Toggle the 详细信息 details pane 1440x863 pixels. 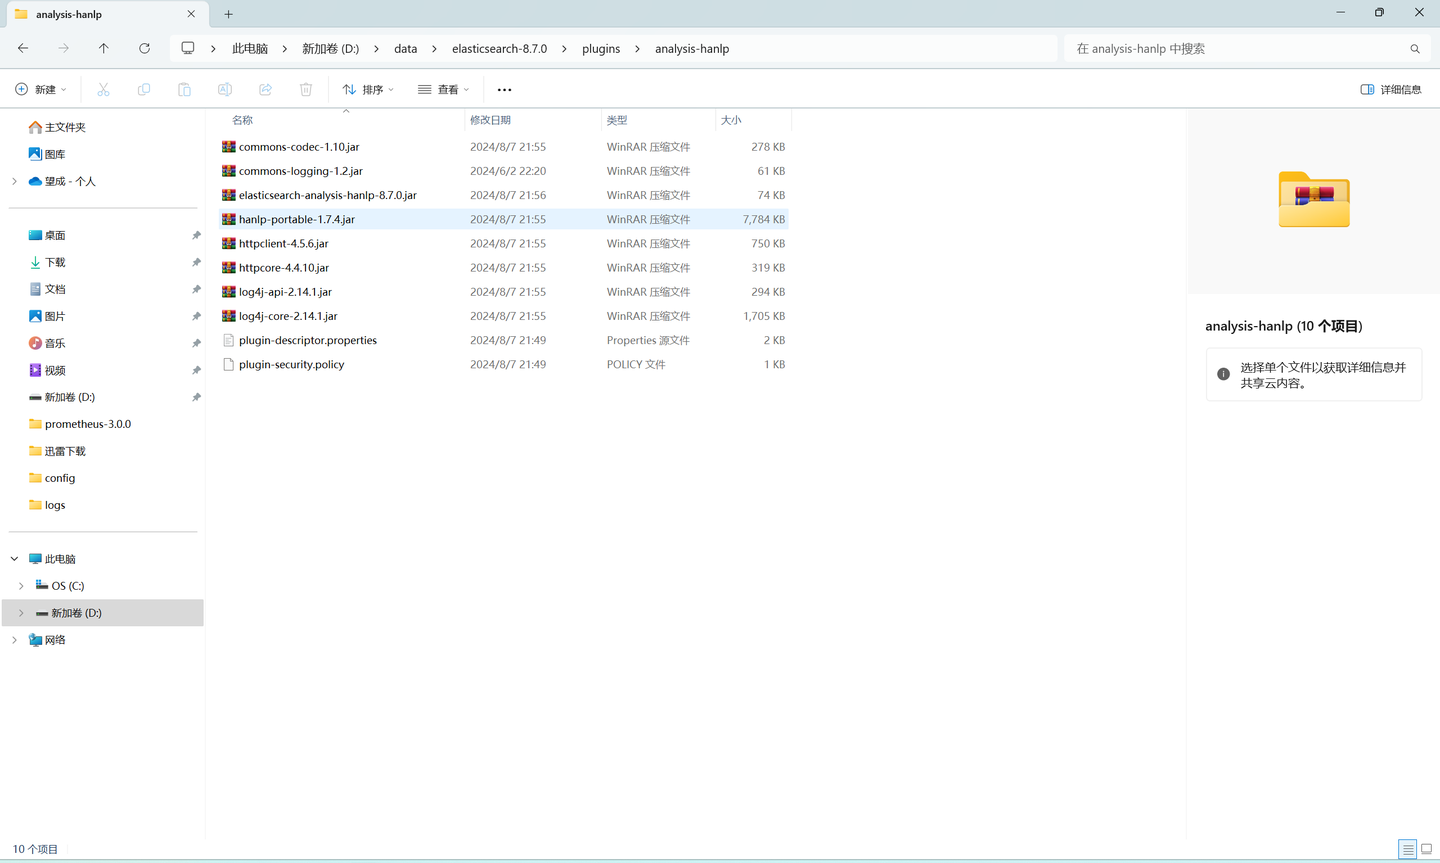tap(1390, 89)
